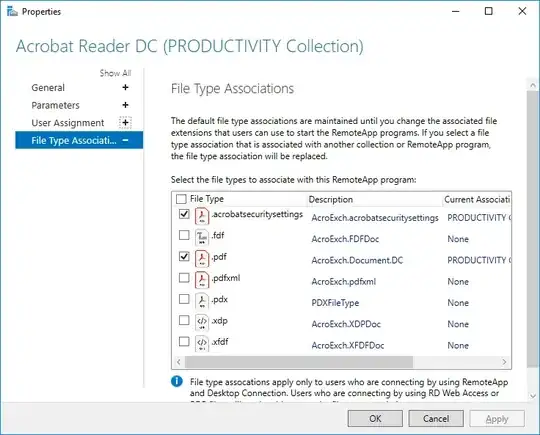The width and height of the screenshot is (540, 435).
Task: Click the .xfdf file type icon
Action: [202, 343]
